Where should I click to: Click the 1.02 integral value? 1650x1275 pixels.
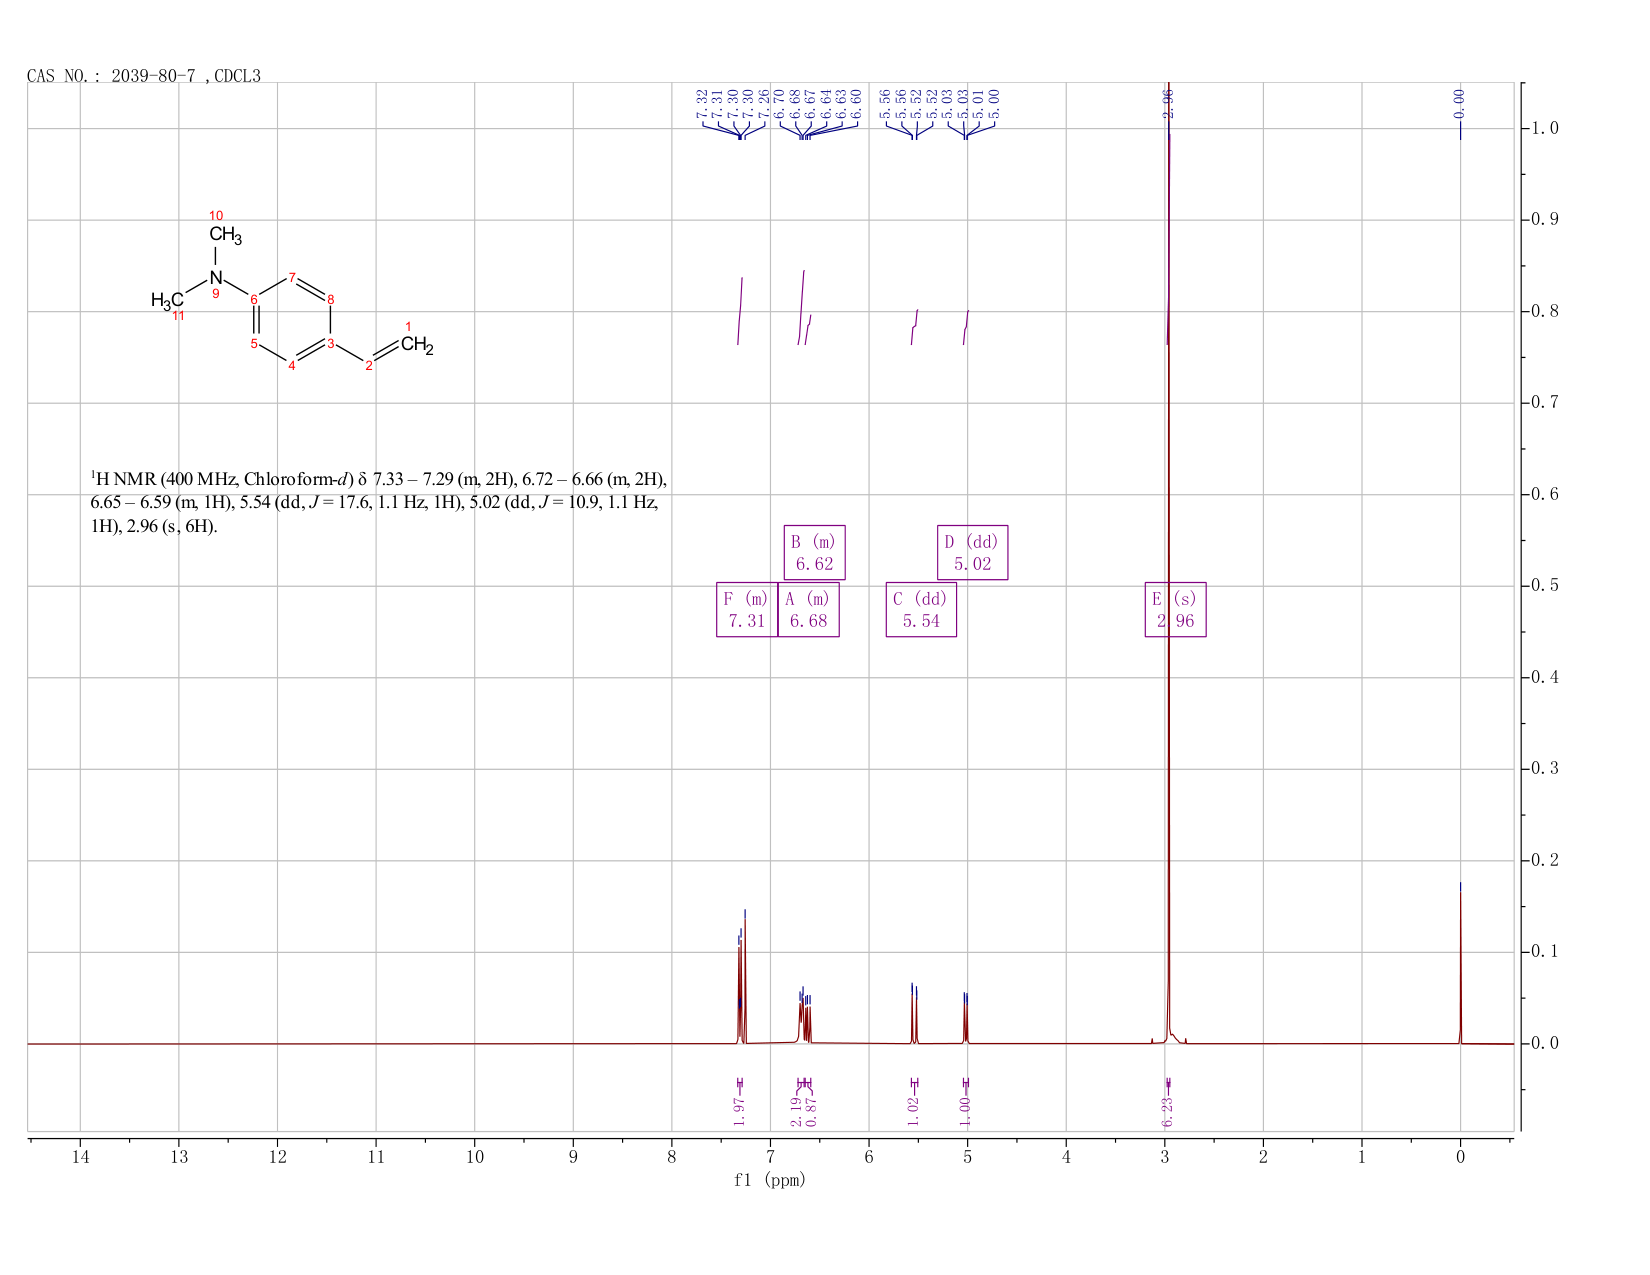(x=914, y=1110)
